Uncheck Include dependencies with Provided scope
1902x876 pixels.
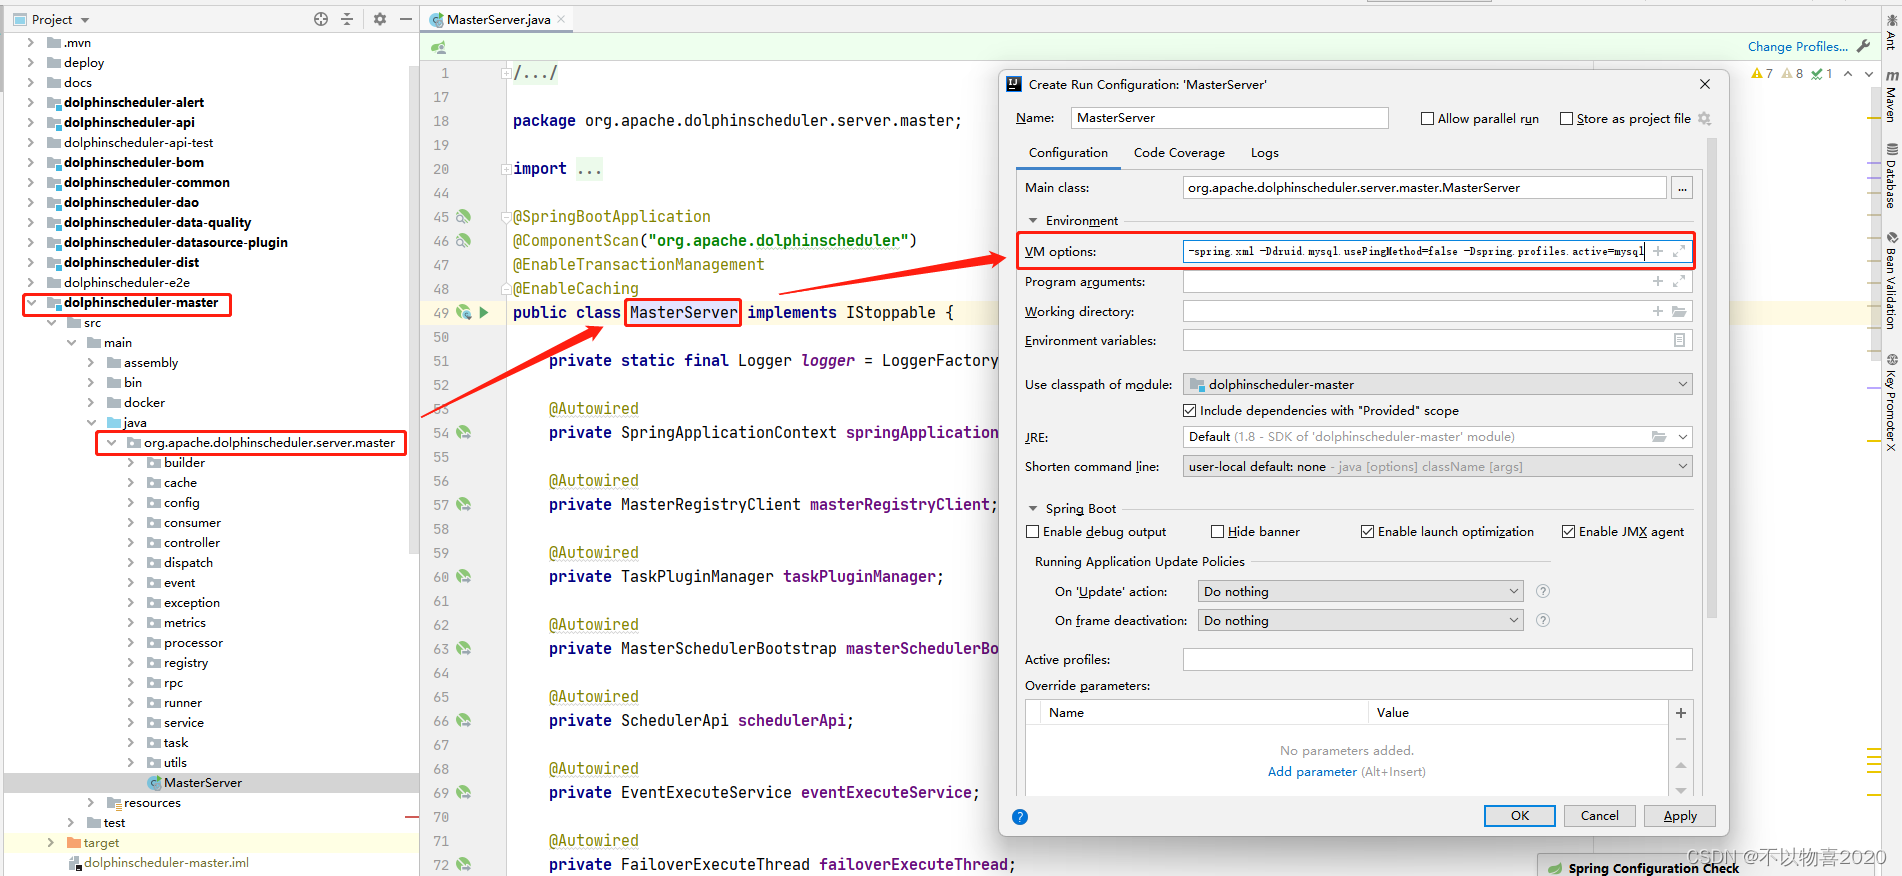click(x=1190, y=410)
